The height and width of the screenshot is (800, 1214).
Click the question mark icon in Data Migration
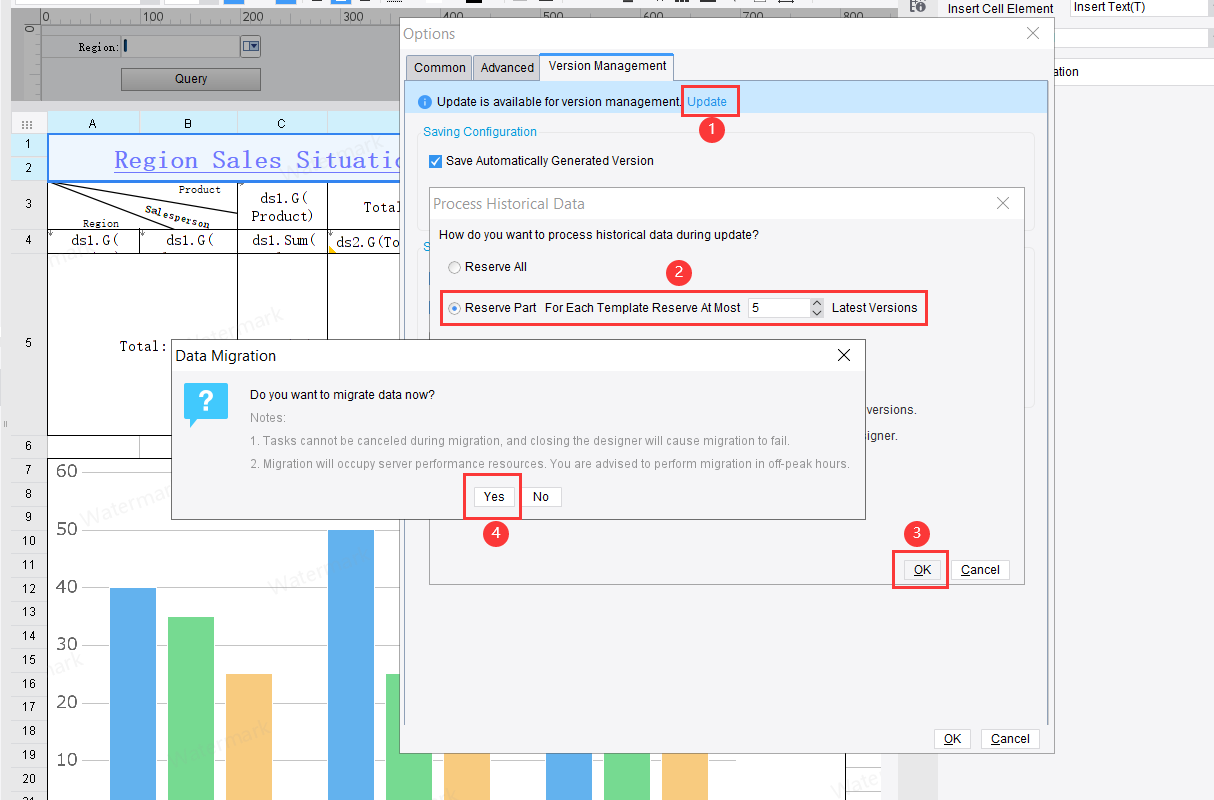click(x=207, y=404)
